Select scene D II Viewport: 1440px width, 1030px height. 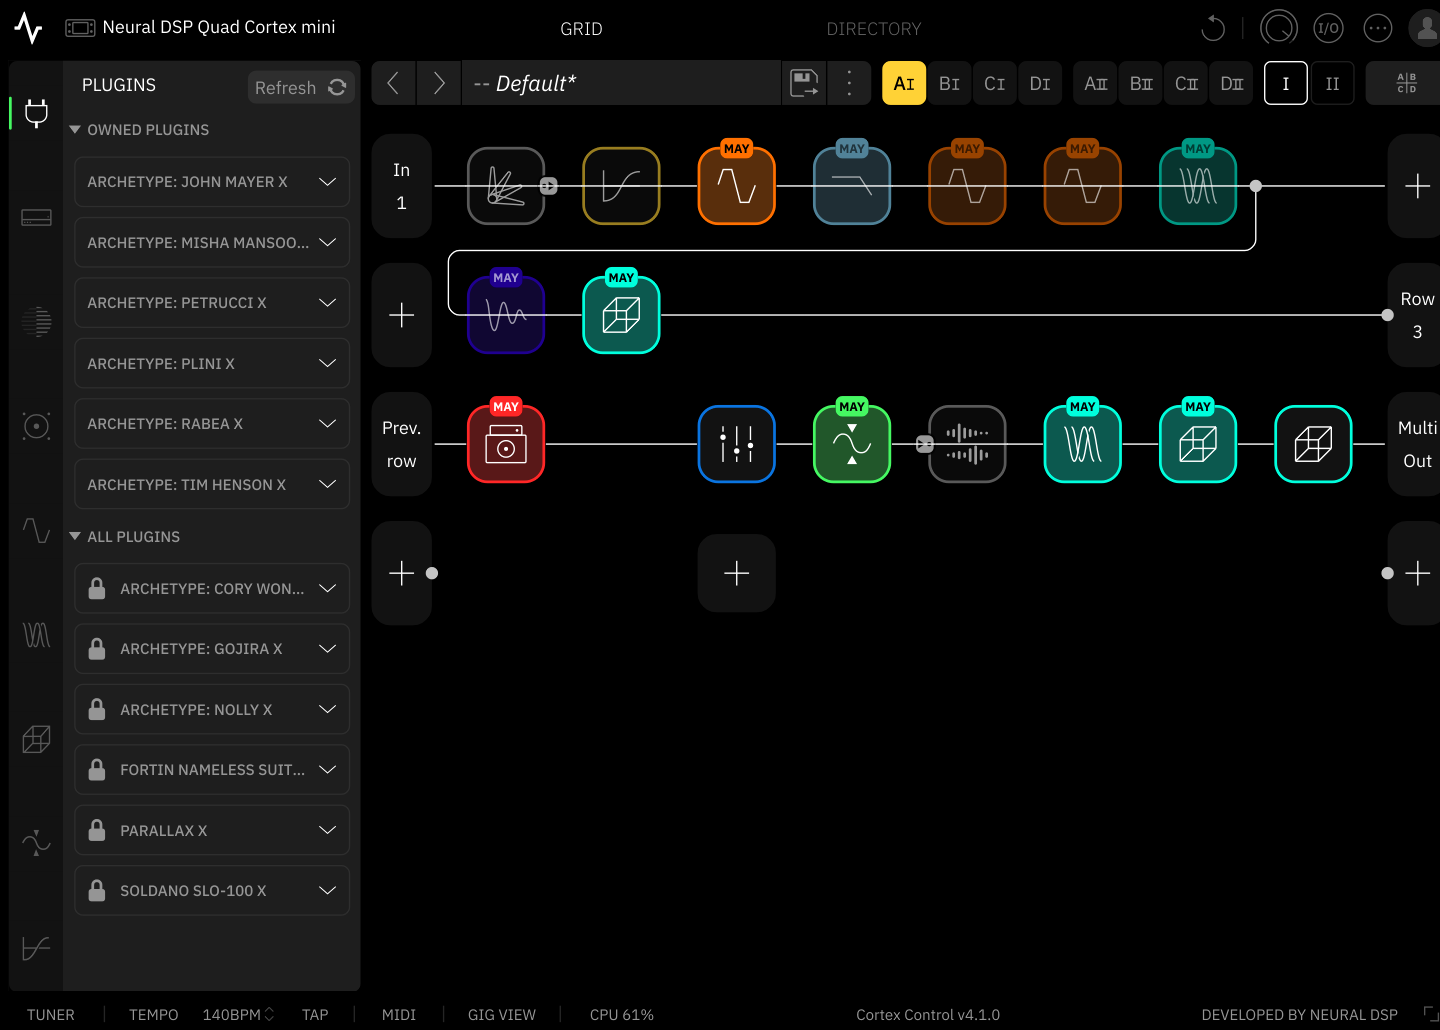tap(1232, 83)
